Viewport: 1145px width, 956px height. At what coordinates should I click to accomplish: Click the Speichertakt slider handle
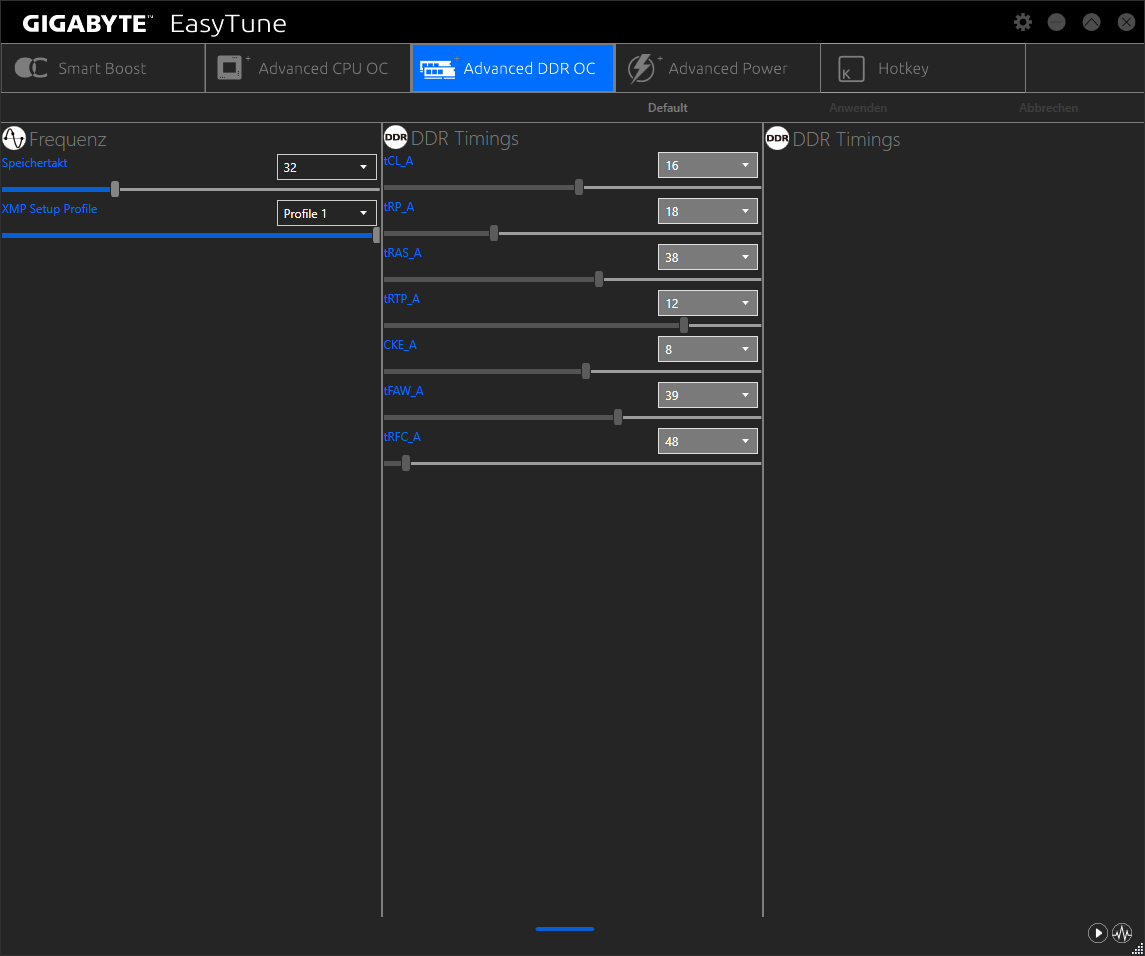pyautogui.click(x=115, y=189)
